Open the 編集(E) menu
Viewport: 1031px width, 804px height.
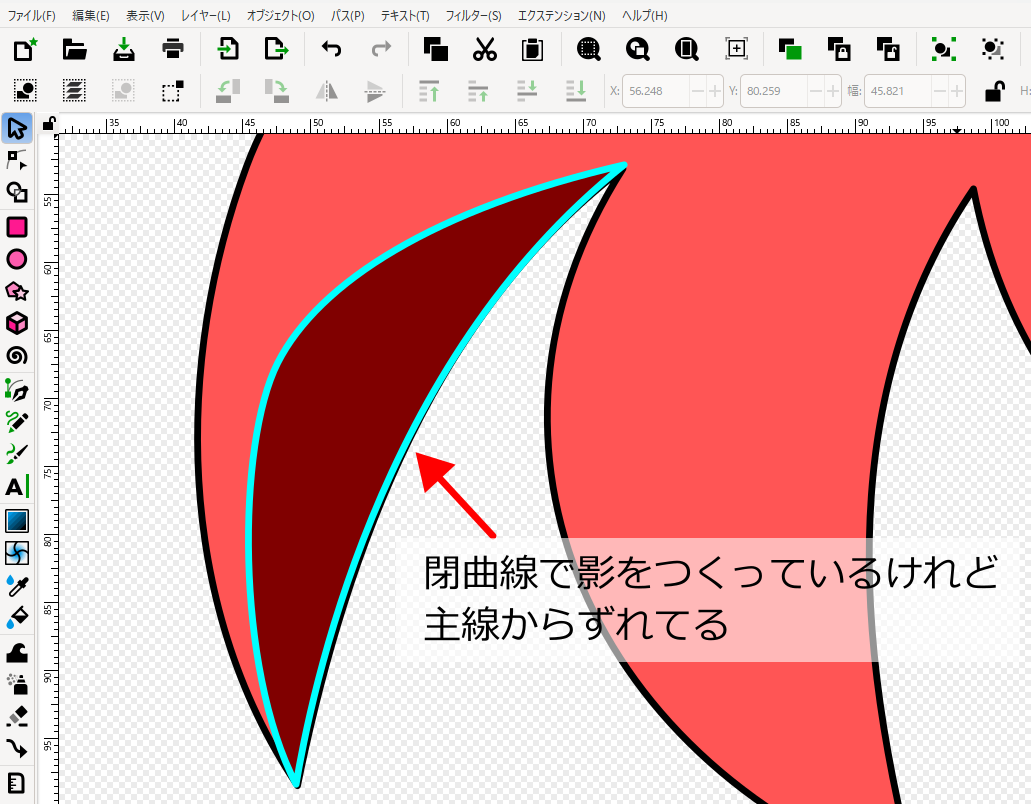click(x=91, y=15)
